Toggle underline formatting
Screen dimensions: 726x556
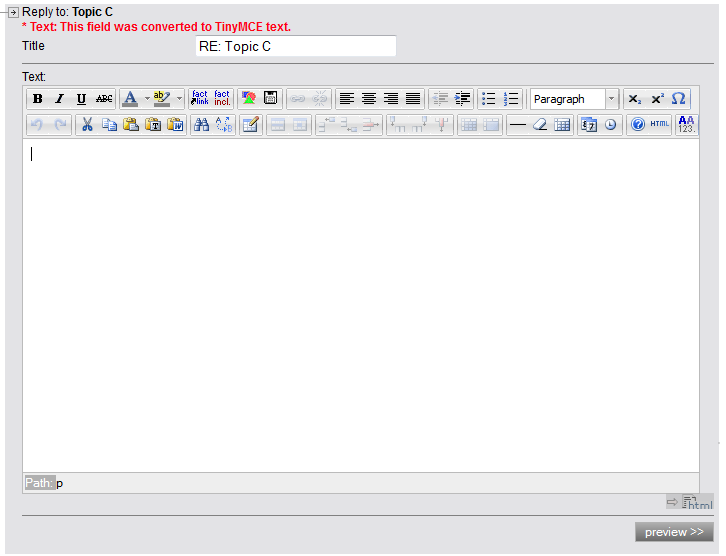coord(81,99)
